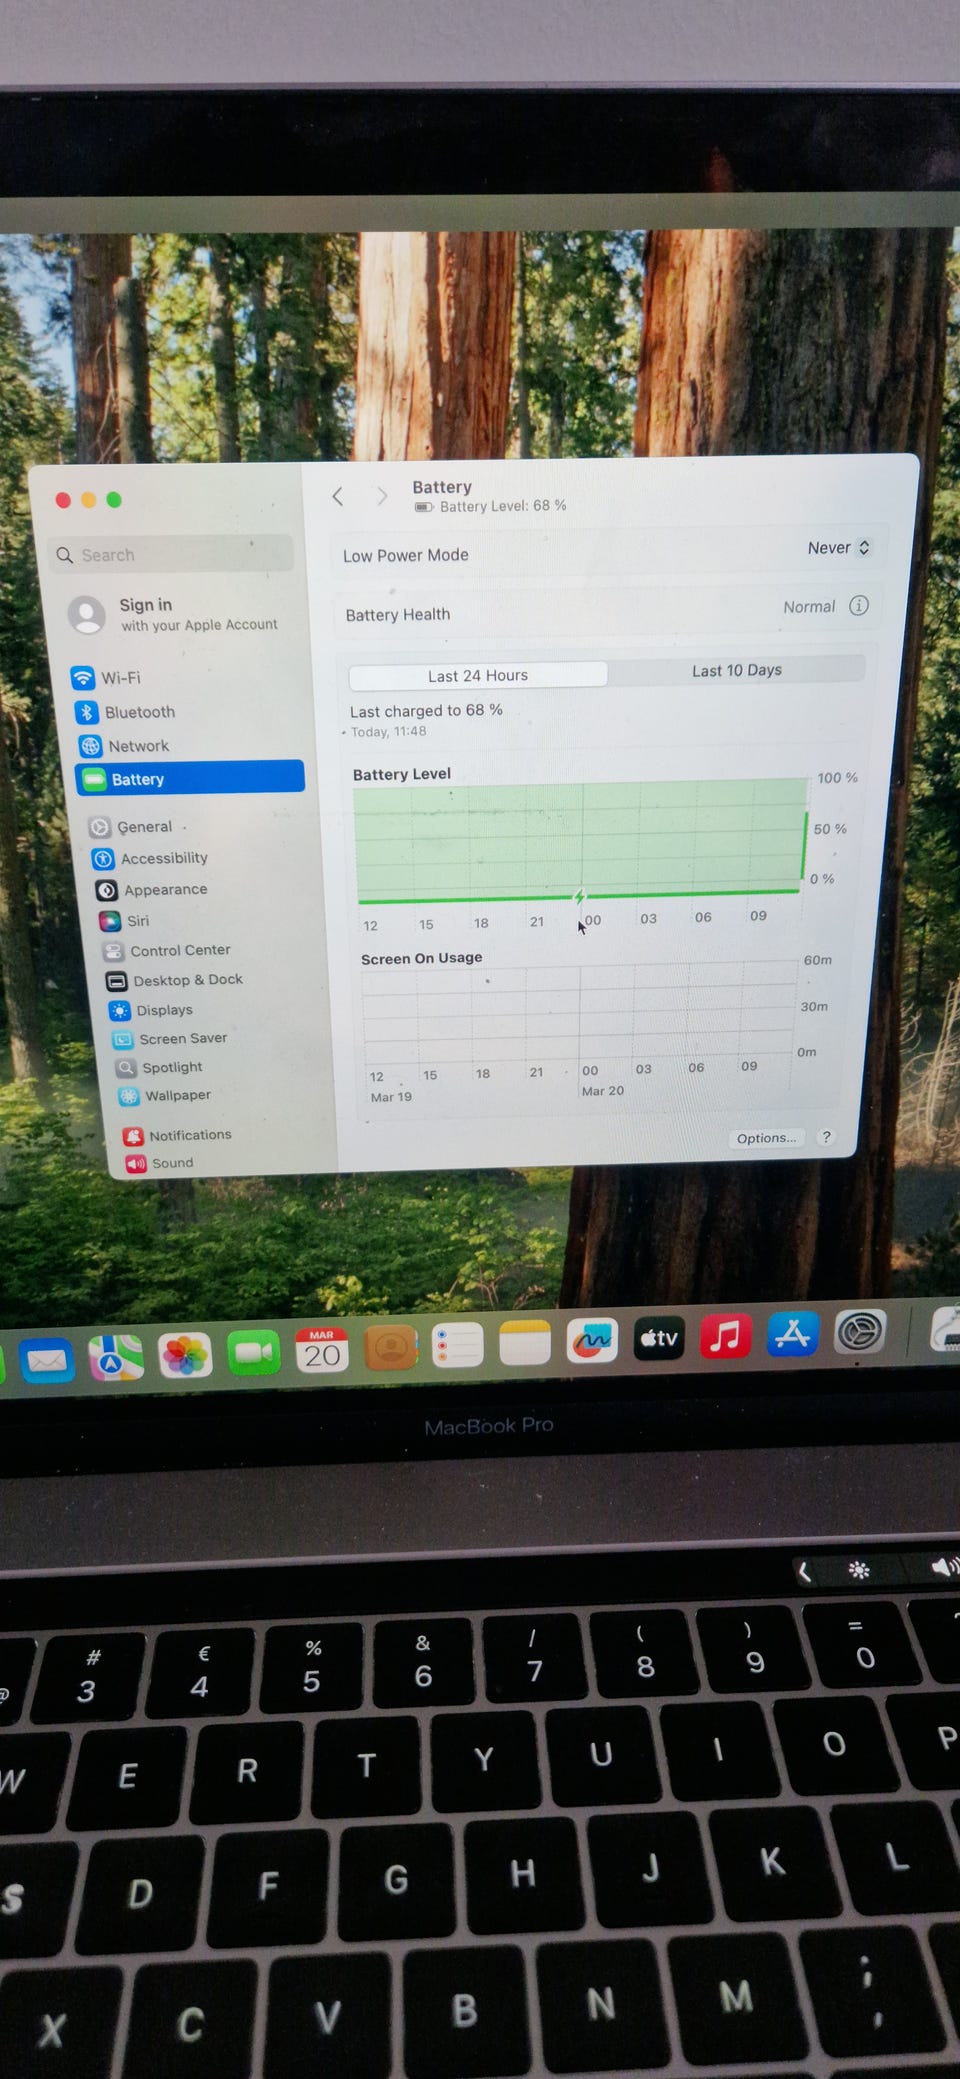
Task: Go back with the left chevron
Action: (338, 497)
